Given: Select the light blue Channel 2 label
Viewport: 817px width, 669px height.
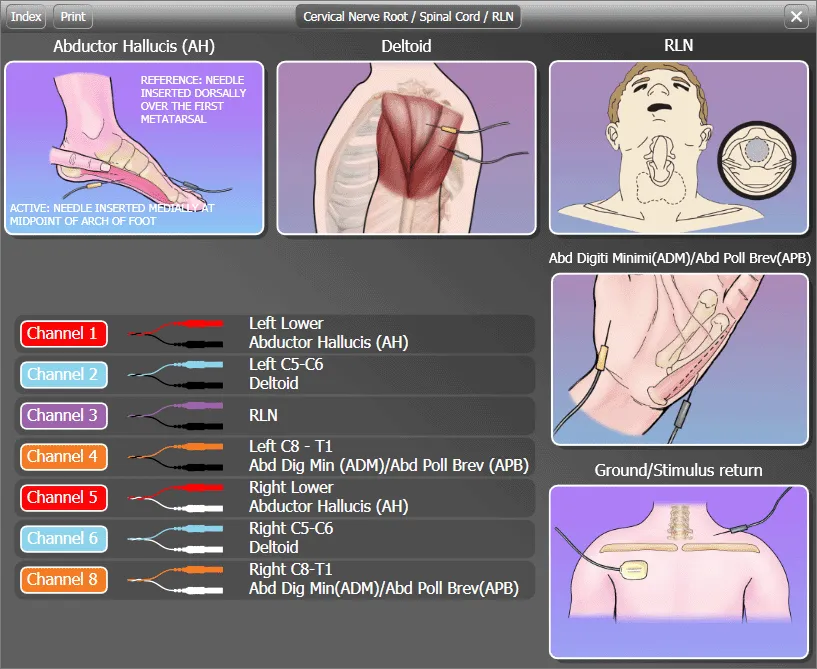Looking at the screenshot, I should pyautogui.click(x=64, y=374).
